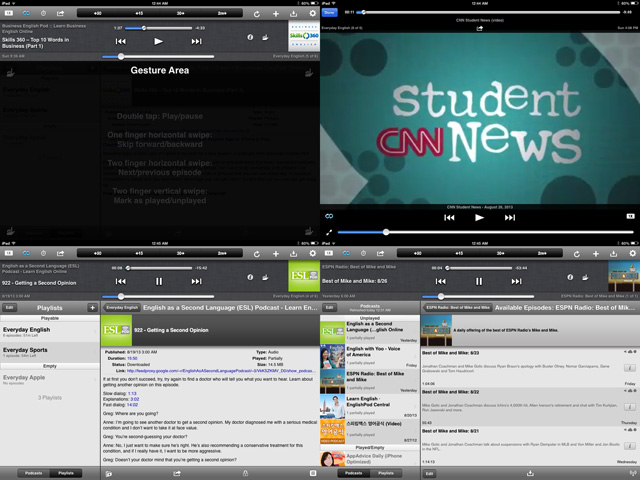Select AppAdvice Daily podcast row
Screen dimensions: 640x480
click(x=370, y=459)
